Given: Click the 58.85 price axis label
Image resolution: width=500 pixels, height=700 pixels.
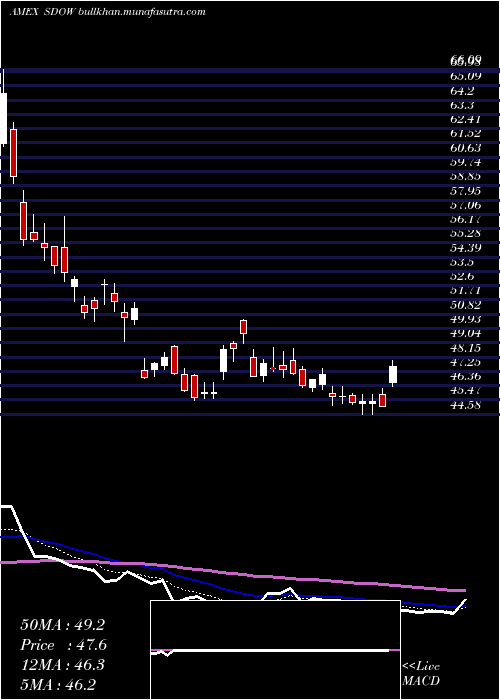Looking at the screenshot, I should click(466, 176).
